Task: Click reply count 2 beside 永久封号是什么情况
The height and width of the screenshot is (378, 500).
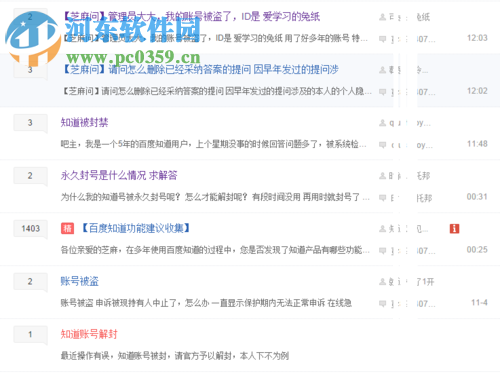Action: (30, 176)
